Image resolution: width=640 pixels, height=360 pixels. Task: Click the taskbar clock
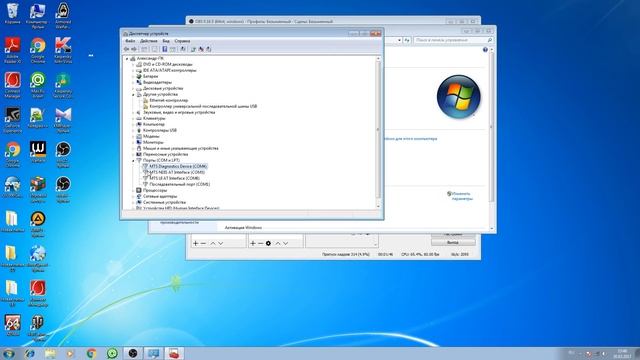622,353
